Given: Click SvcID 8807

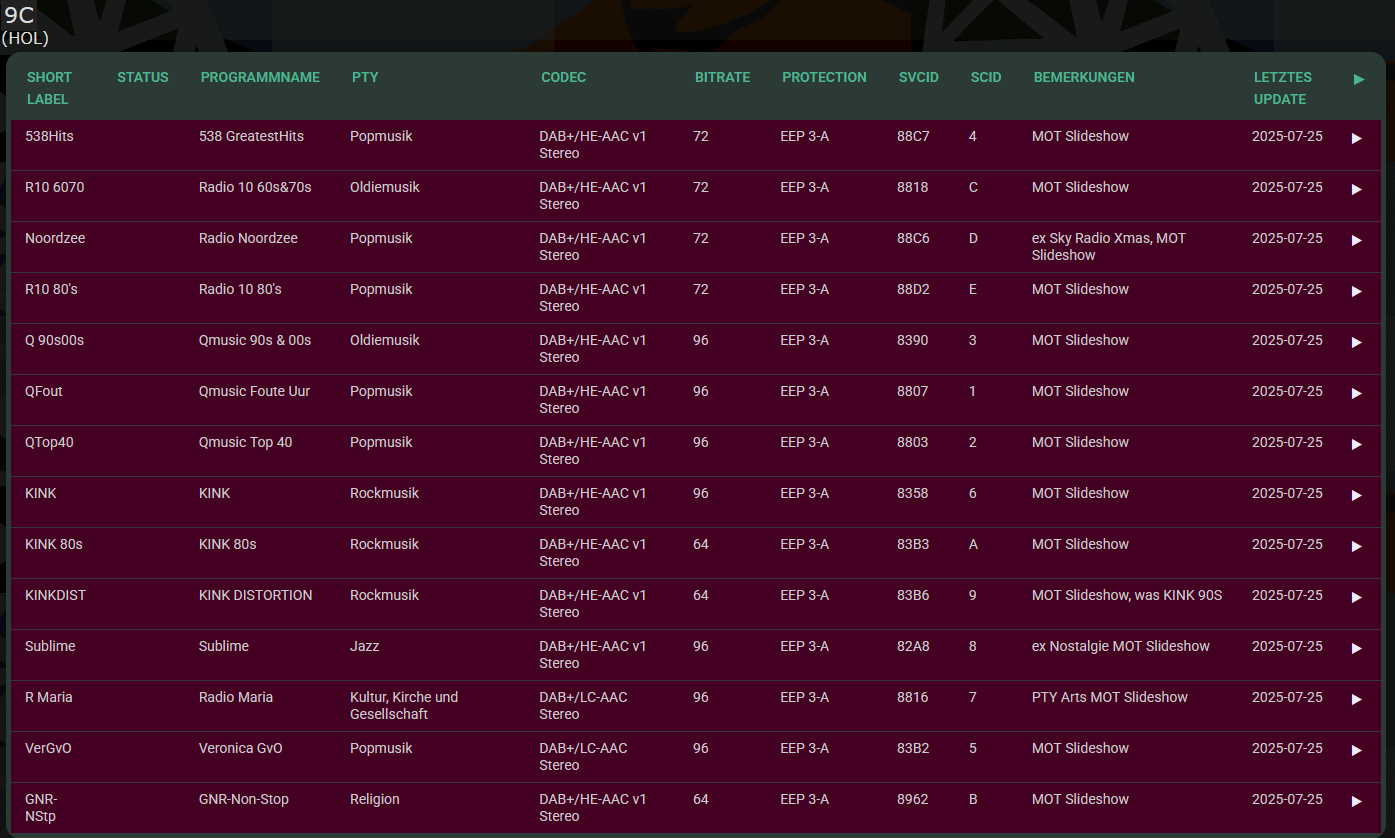Looking at the screenshot, I should click(x=912, y=391).
